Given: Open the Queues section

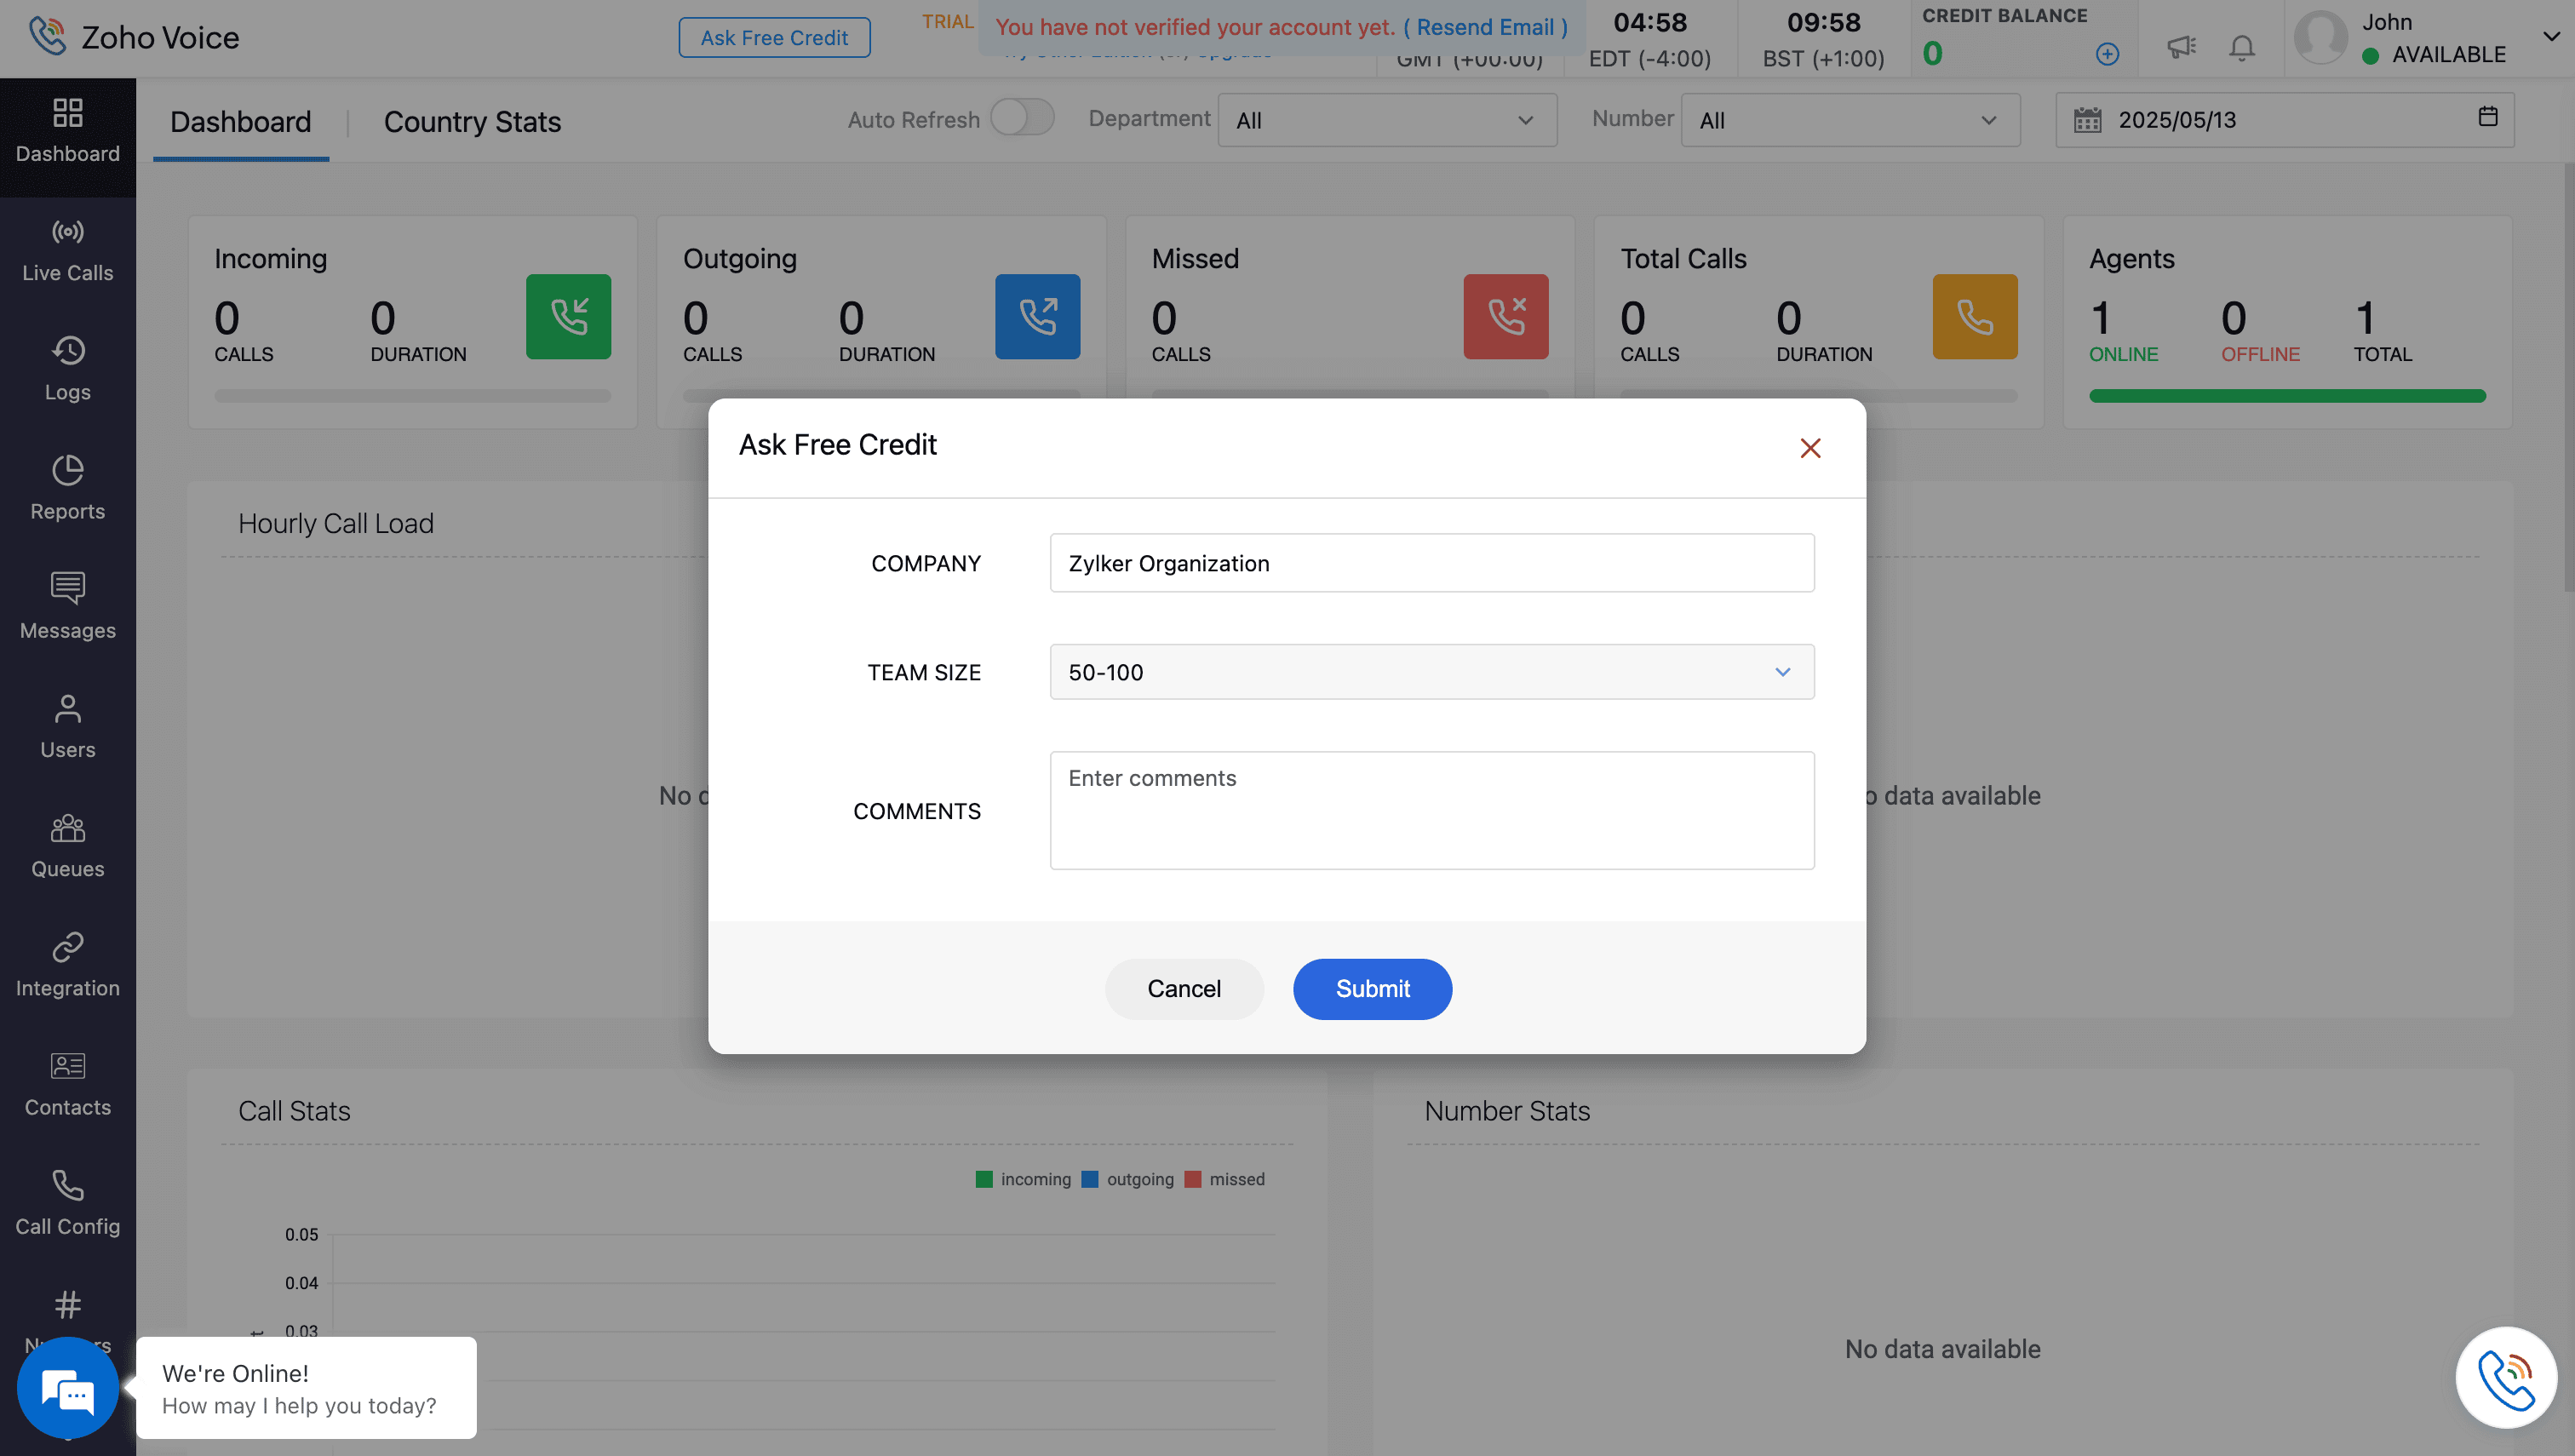Looking at the screenshot, I should click(x=67, y=843).
